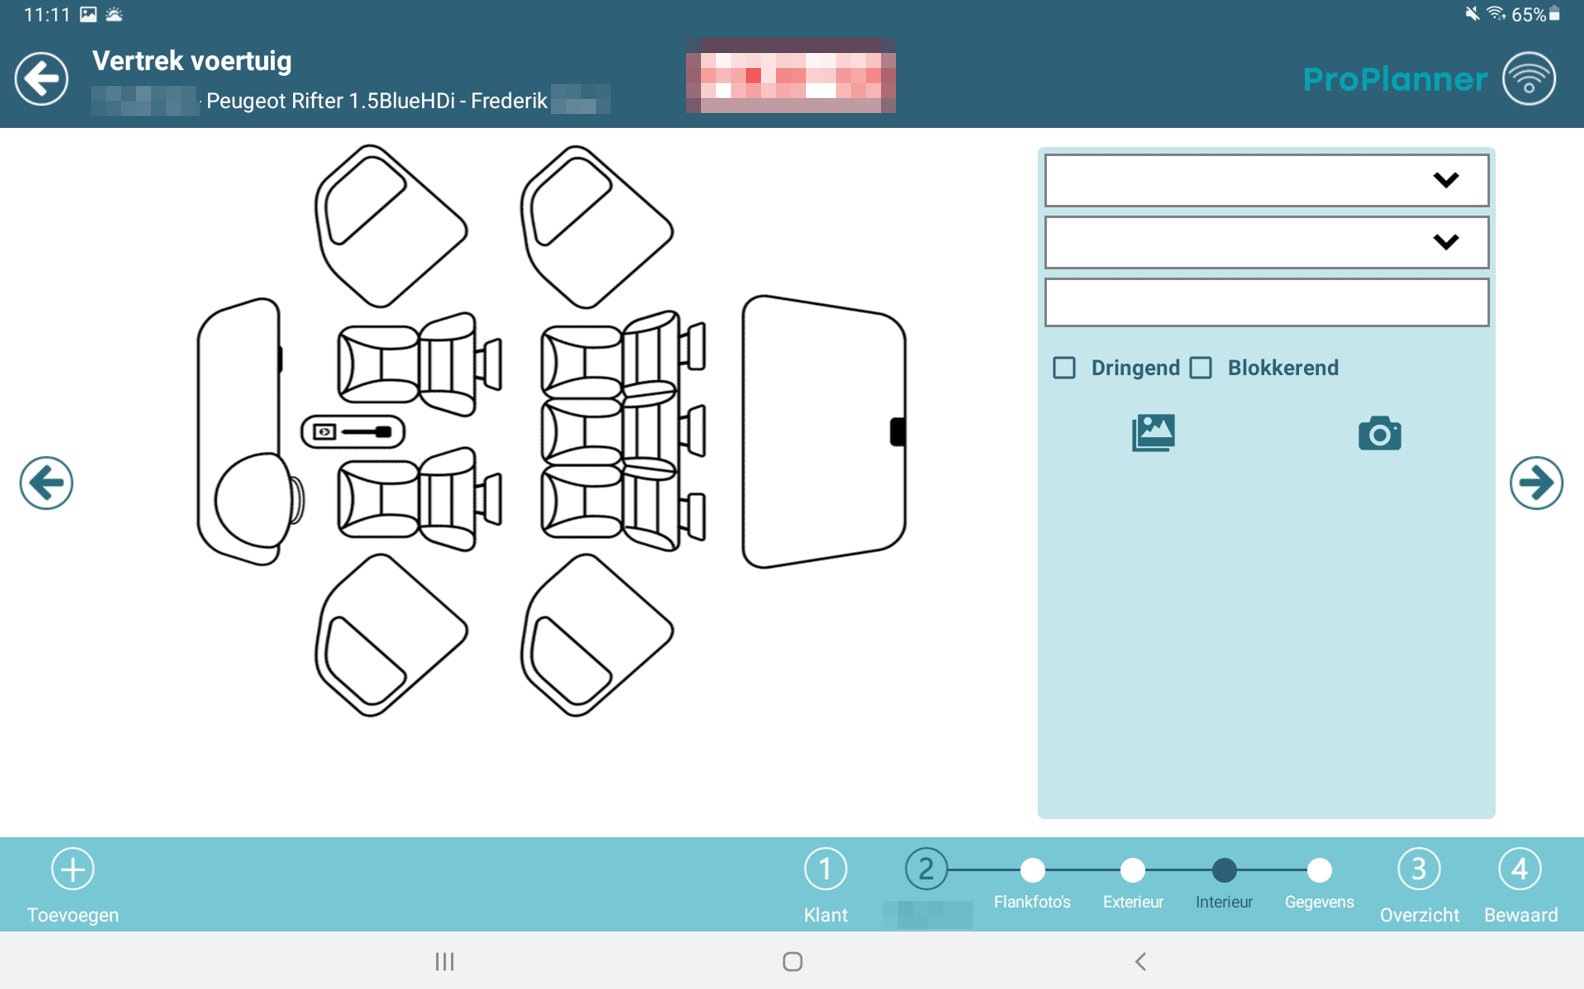Tap the ProPlanner logo text

point(1395,79)
